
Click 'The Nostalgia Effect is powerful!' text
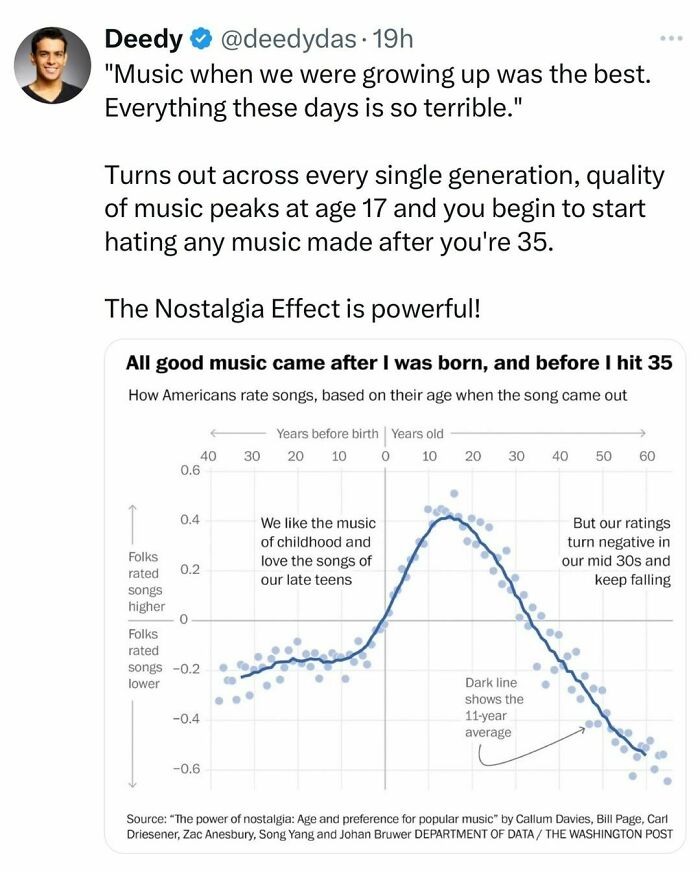coord(293,309)
